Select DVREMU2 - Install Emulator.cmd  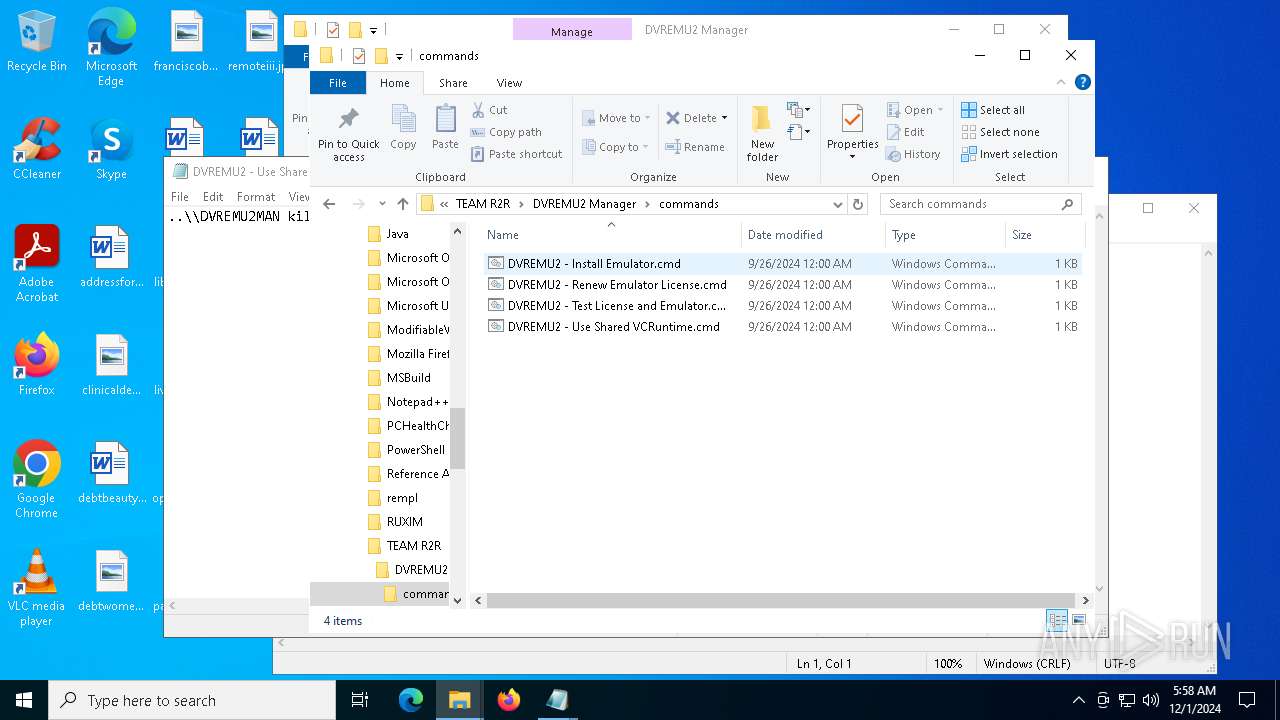tap(783, 264)
